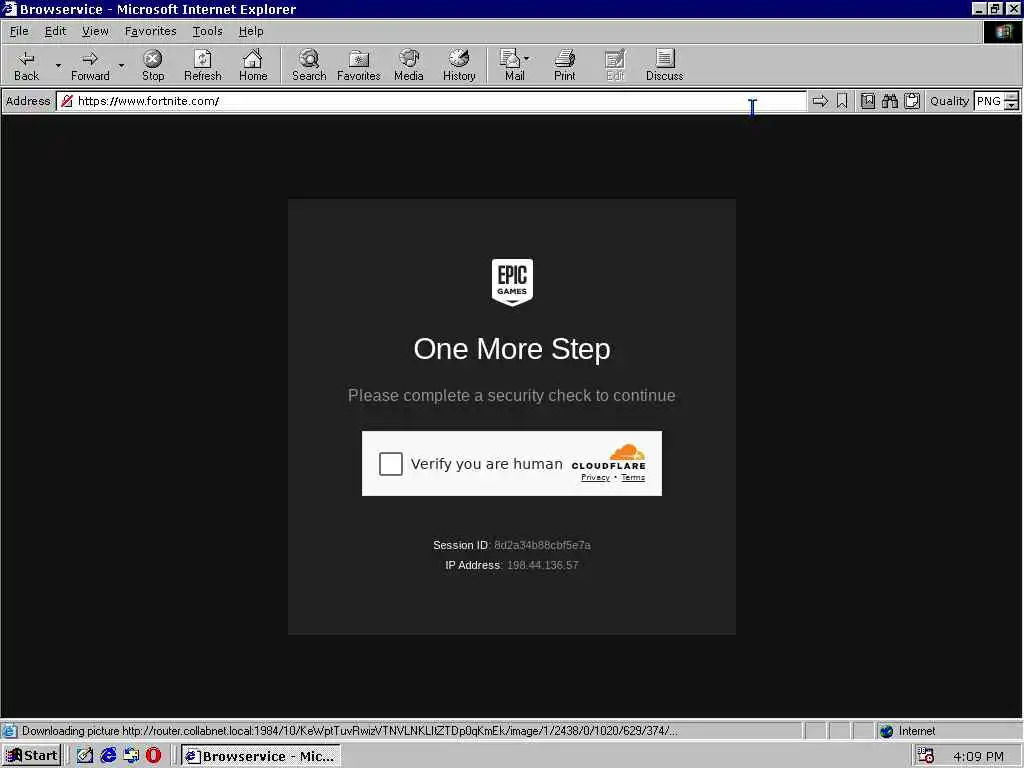Click the IP Address value 198.44.136.57

[543, 566]
